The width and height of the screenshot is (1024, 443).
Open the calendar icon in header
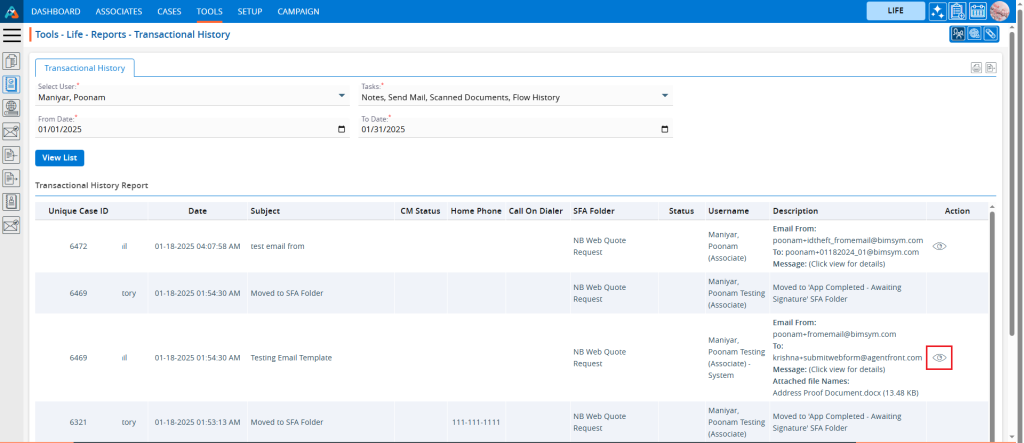point(978,11)
